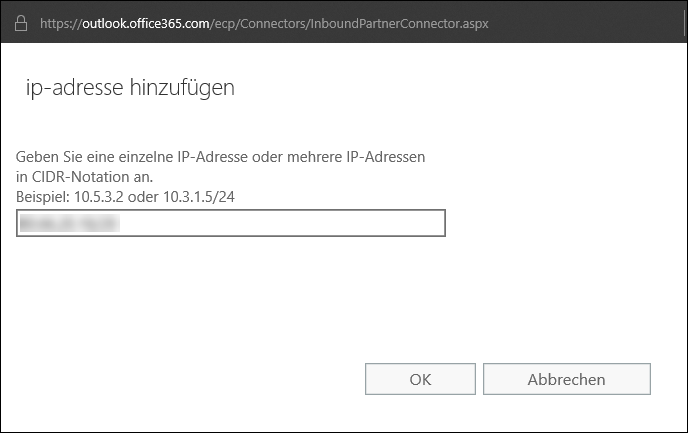Screen dimensions: 688x433
Task: Click the word 'oder' in the example line
Action: click(143, 197)
